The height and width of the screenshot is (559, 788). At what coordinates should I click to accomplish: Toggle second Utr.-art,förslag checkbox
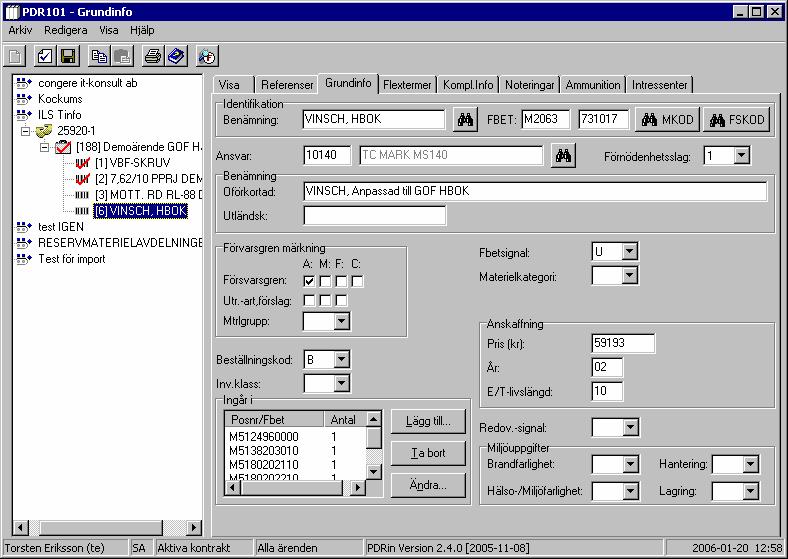325,301
